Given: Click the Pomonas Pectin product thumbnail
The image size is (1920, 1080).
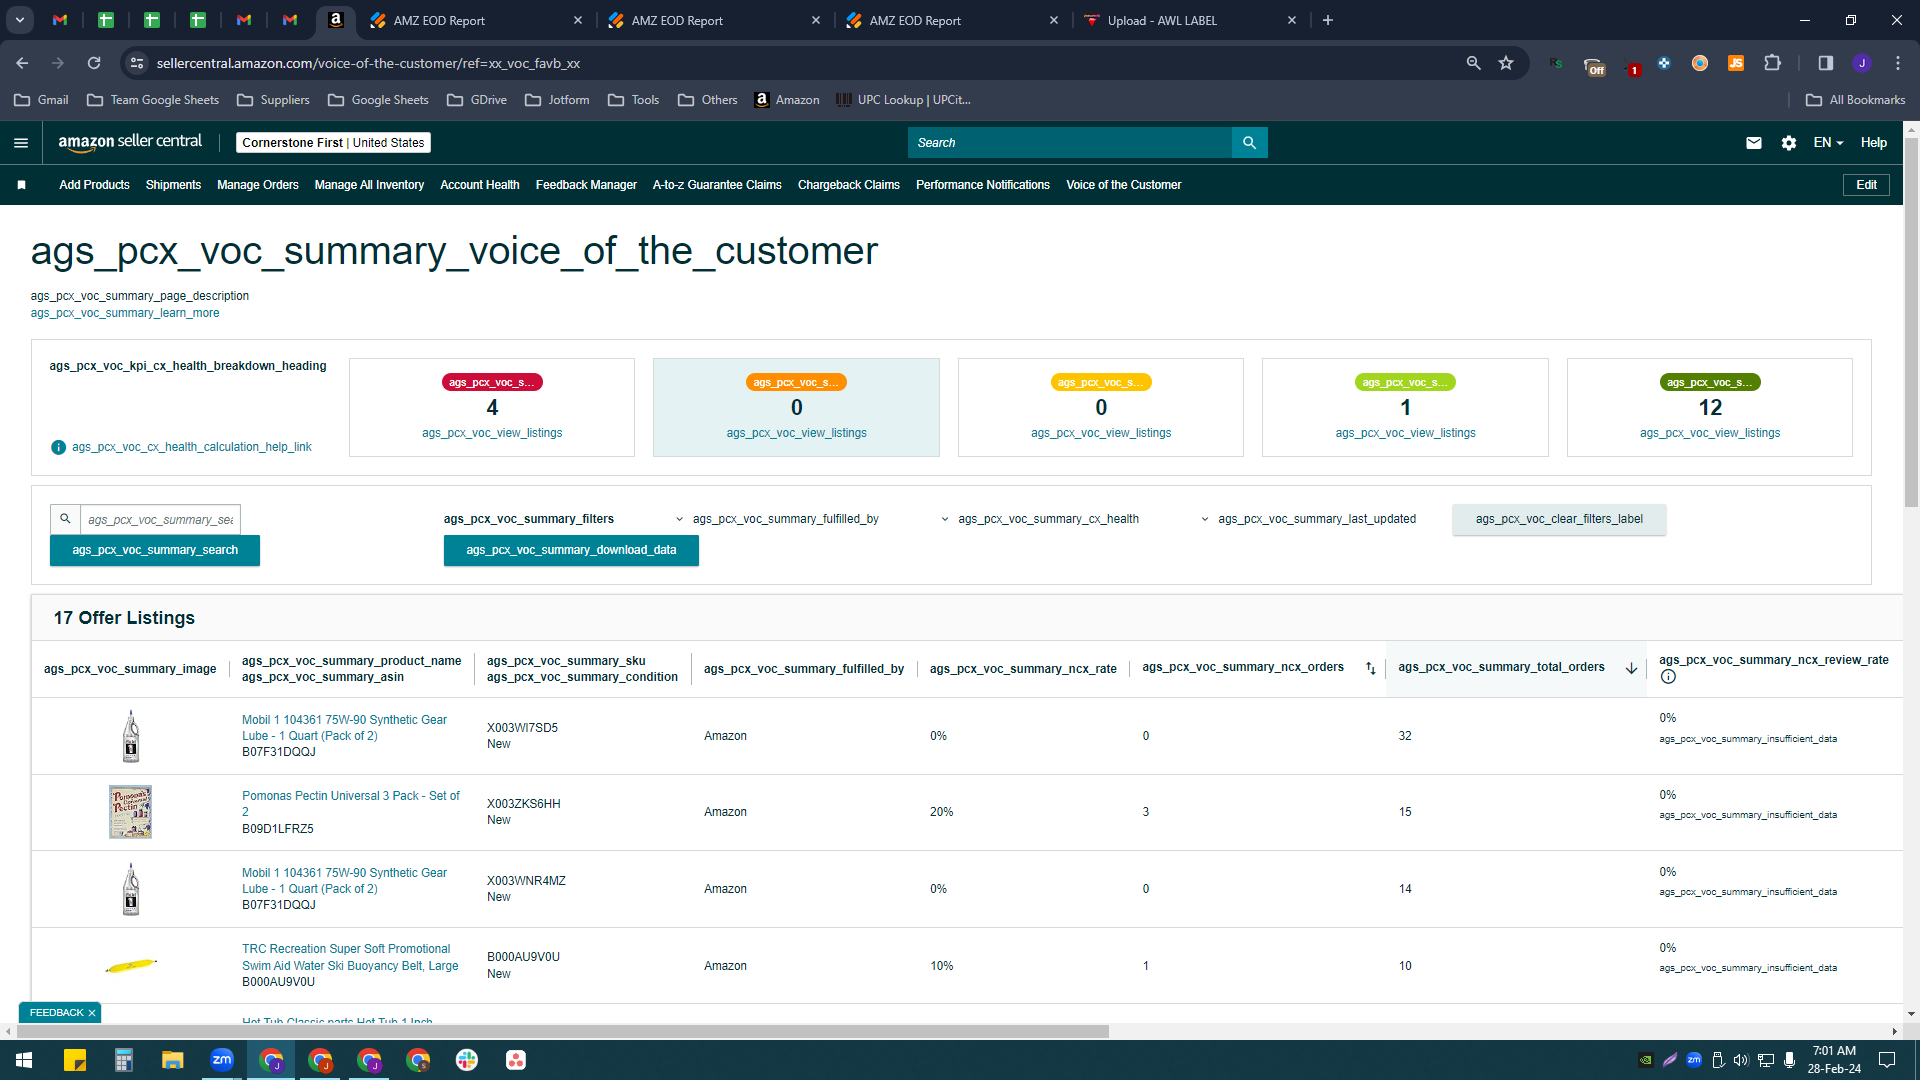Looking at the screenshot, I should [x=130, y=812].
